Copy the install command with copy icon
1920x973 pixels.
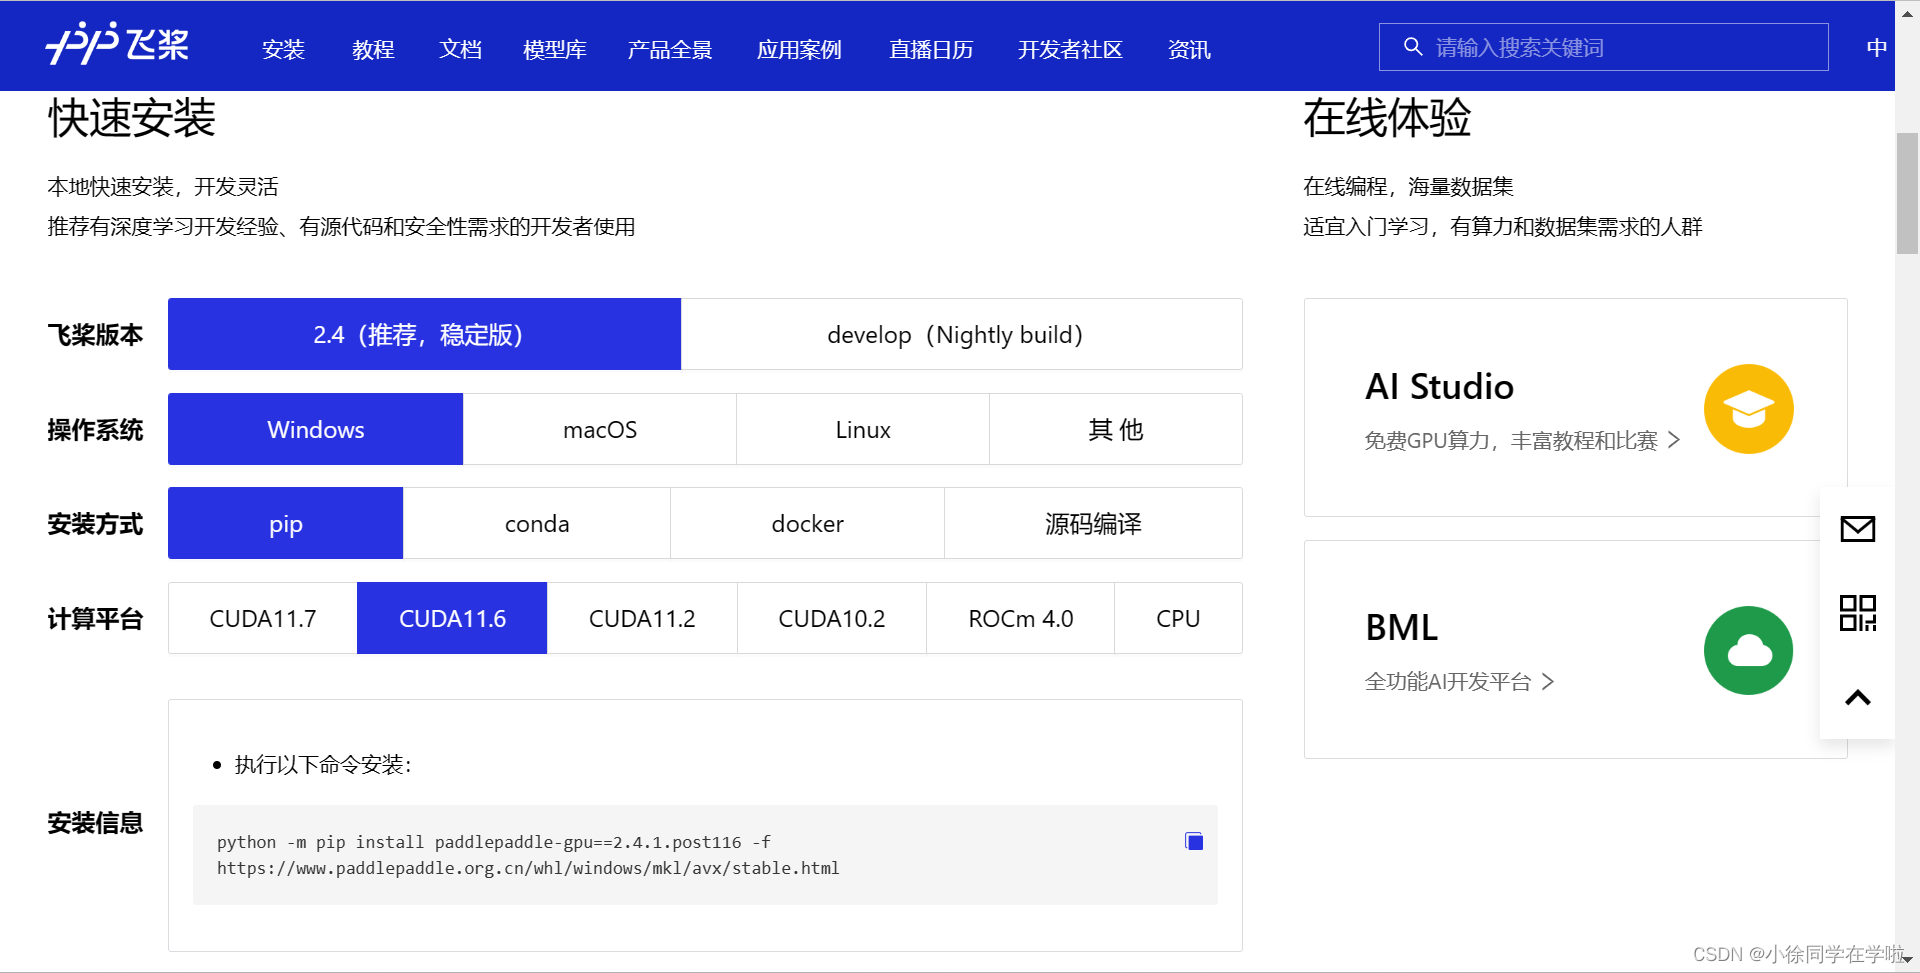click(1193, 841)
